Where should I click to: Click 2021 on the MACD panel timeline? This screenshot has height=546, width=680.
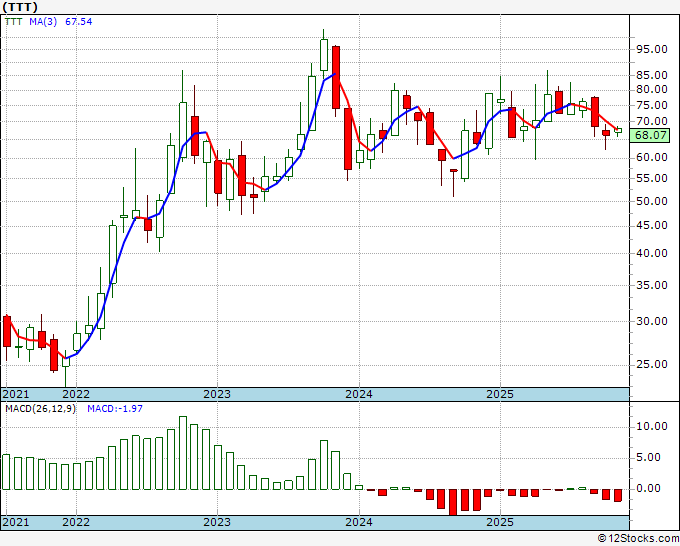pyautogui.click(x=15, y=522)
